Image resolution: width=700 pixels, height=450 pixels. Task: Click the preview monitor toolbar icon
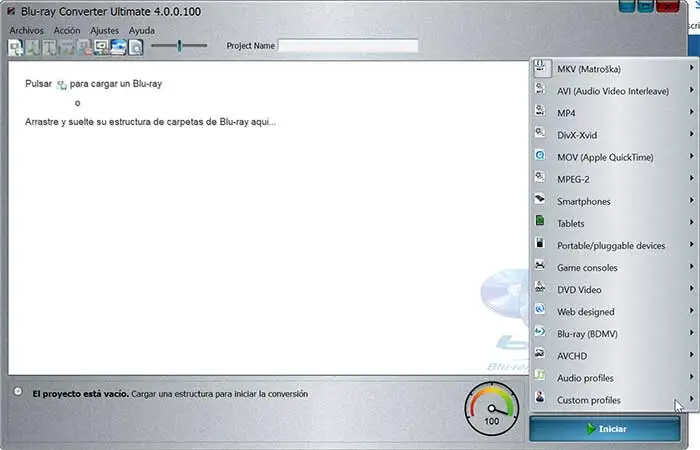coord(101,47)
